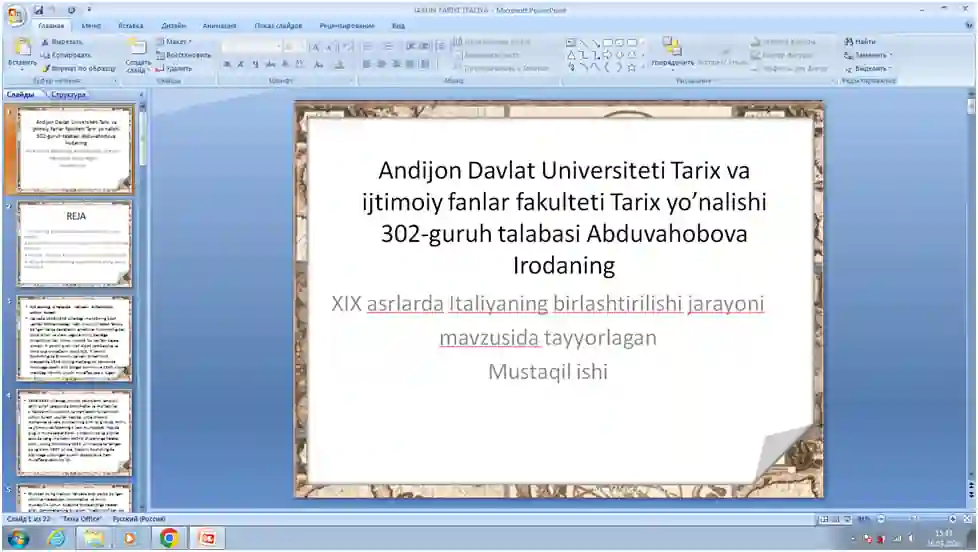Toggle underline formatting
Image resolution: width=978 pixels, height=552 pixels.
click(255, 64)
